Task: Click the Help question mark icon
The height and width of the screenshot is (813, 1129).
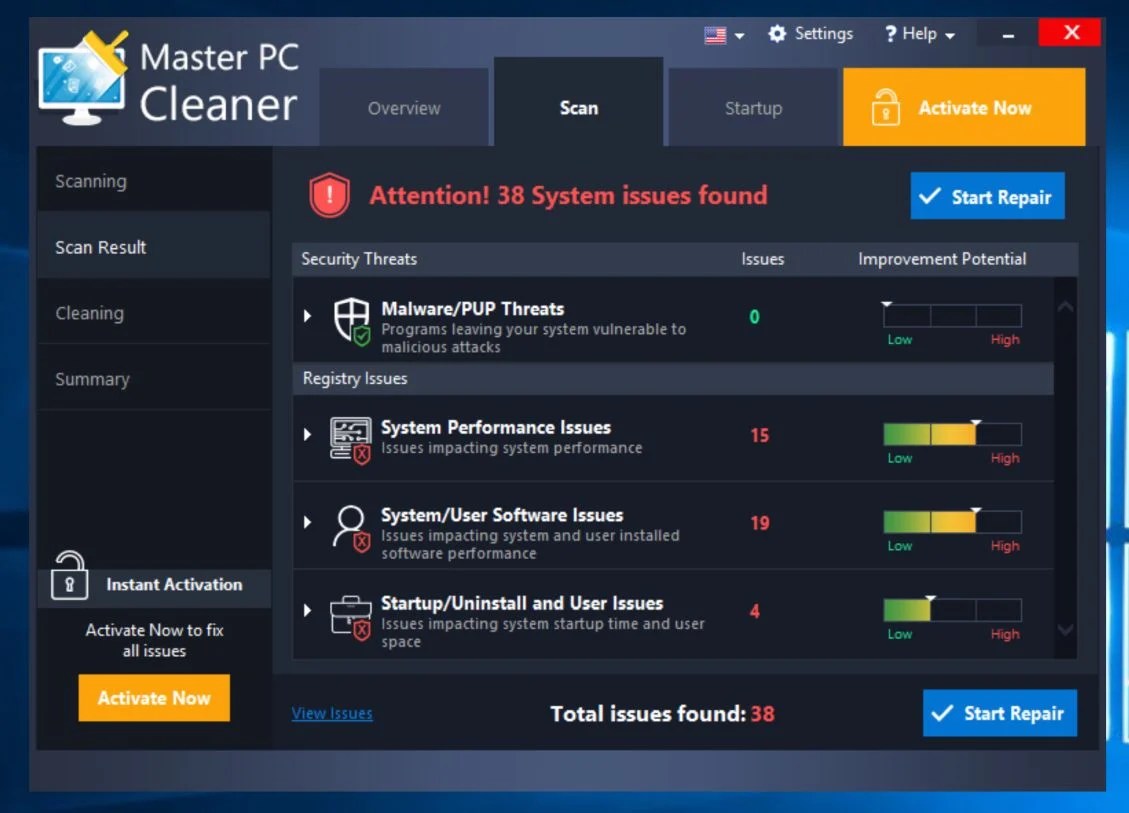Action: click(891, 34)
